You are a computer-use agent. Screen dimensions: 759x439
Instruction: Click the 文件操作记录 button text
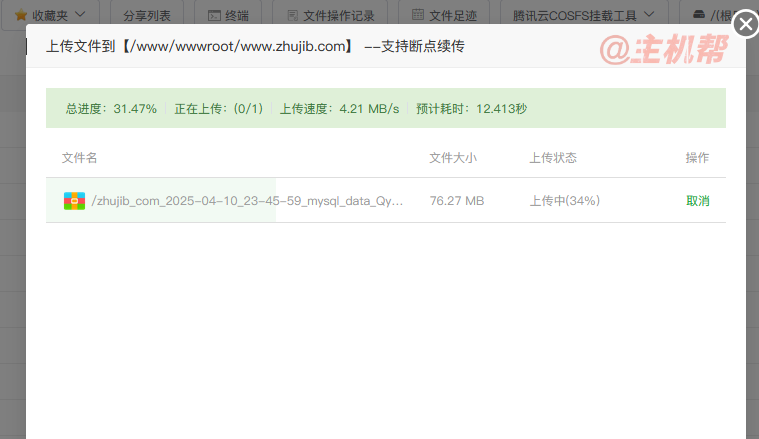click(x=339, y=16)
